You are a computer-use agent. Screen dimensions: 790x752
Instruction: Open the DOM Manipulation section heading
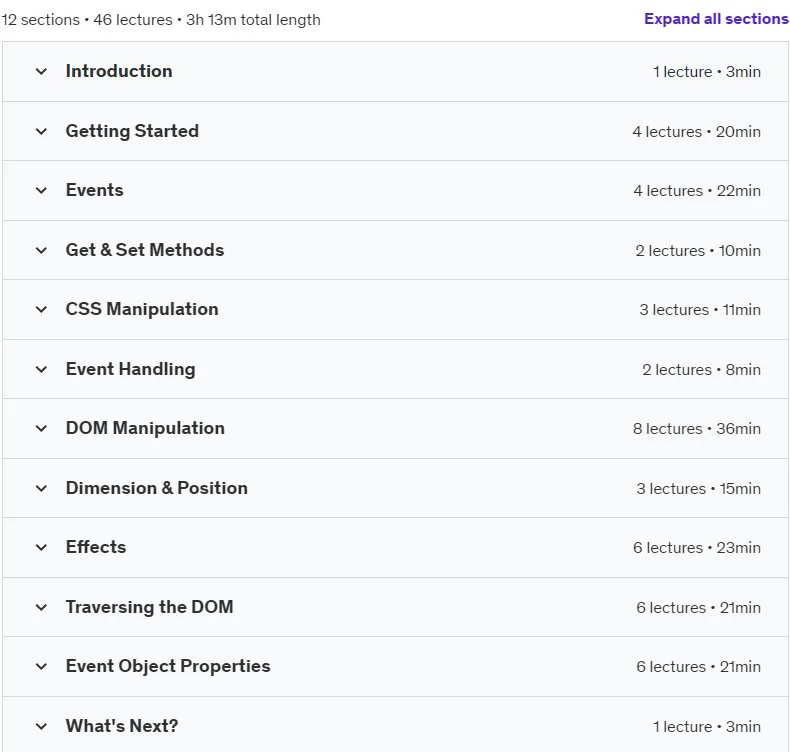[x=145, y=428]
